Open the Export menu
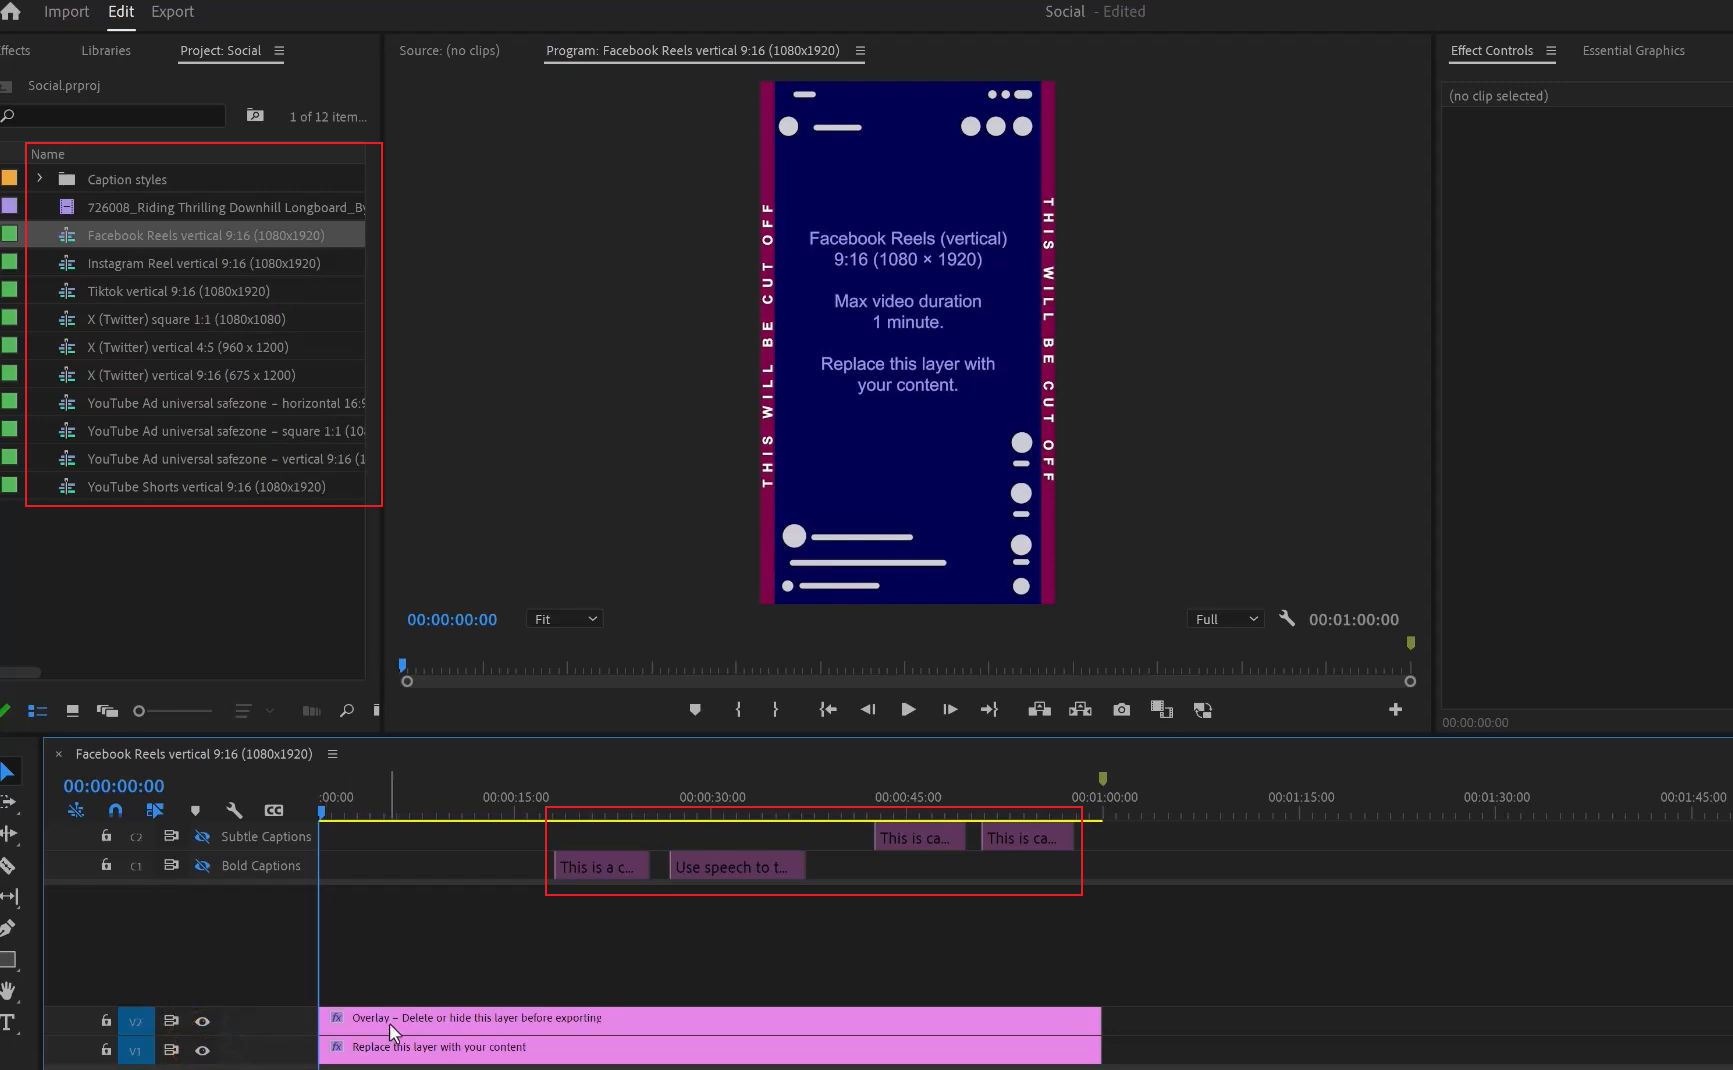 pyautogui.click(x=172, y=11)
